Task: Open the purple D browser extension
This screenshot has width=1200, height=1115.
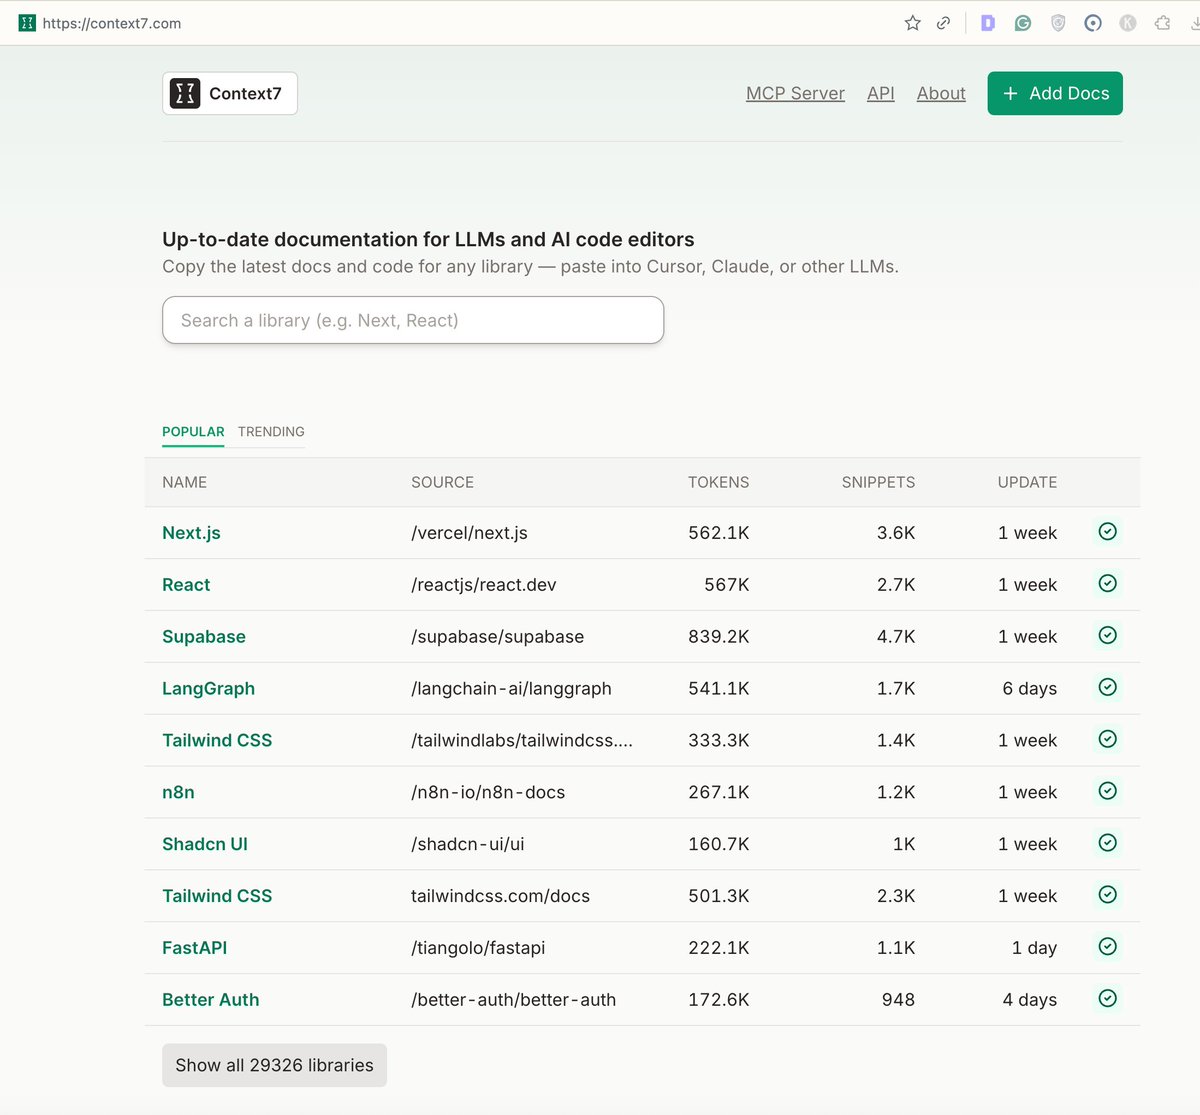Action: pos(988,23)
